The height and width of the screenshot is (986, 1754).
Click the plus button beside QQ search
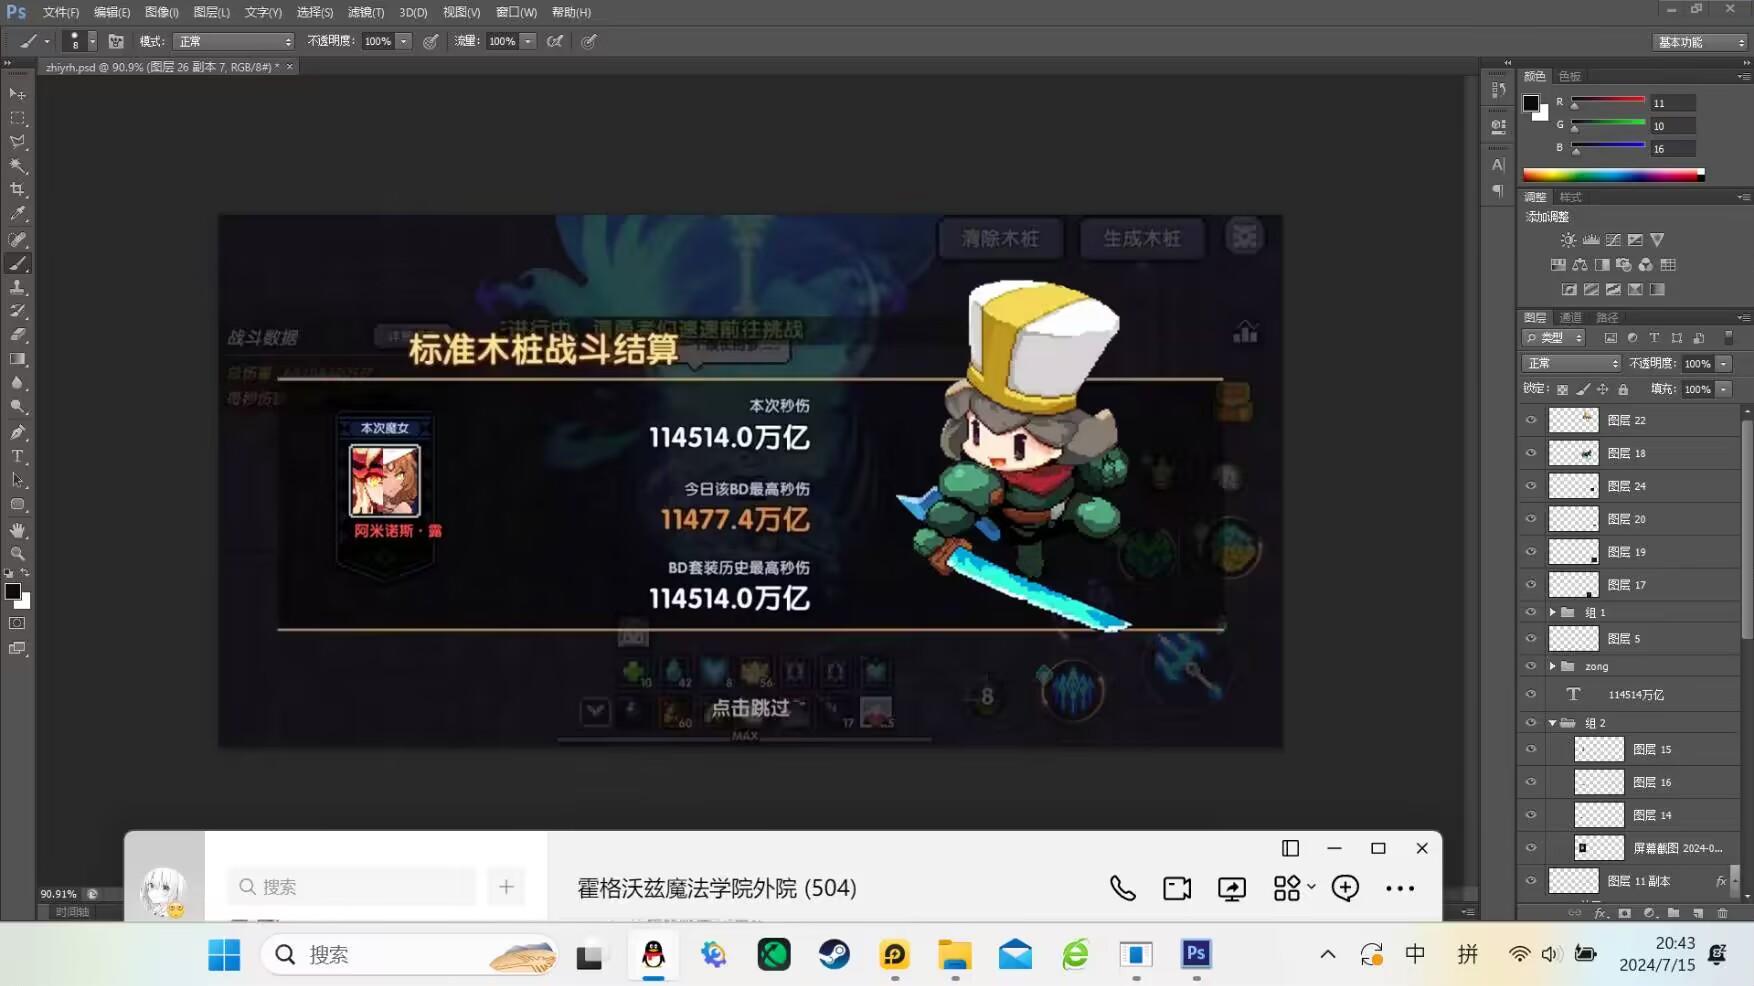(x=506, y=887)
